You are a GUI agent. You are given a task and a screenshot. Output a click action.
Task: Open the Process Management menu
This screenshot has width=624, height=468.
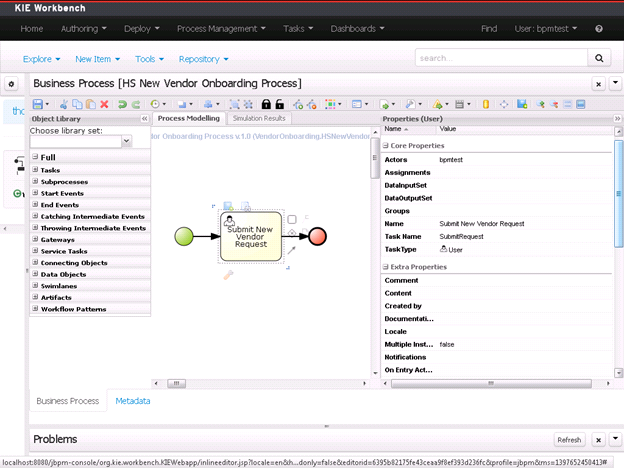point(221,29)
